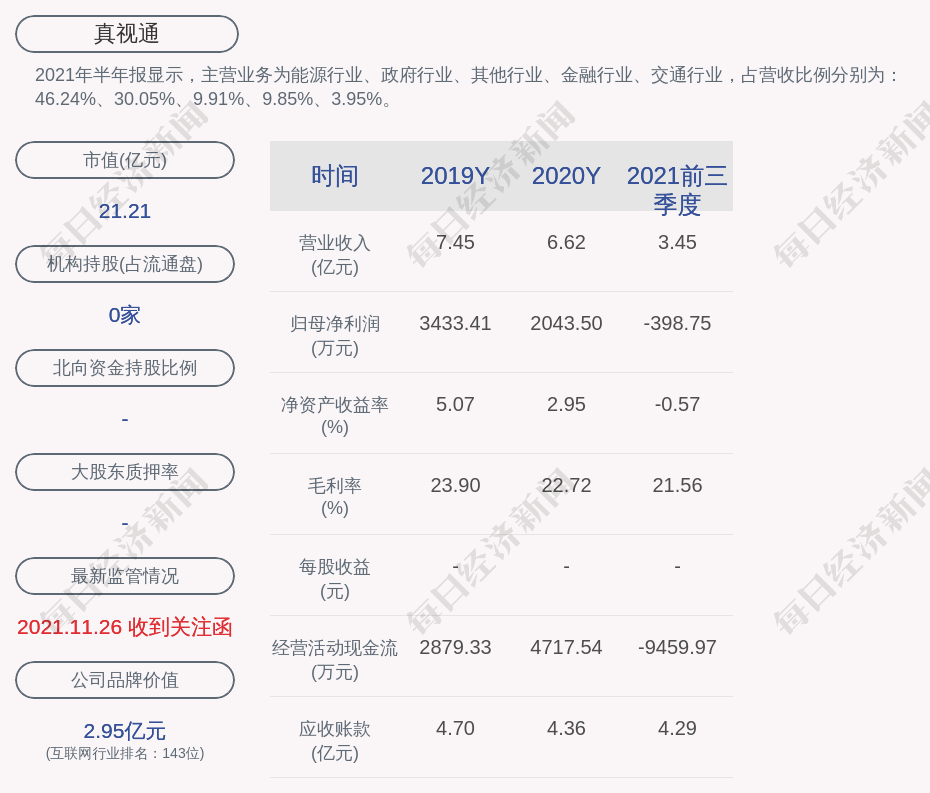Click gross margin value 22.72
Screen dimensions: 930x793
point(566,485)
